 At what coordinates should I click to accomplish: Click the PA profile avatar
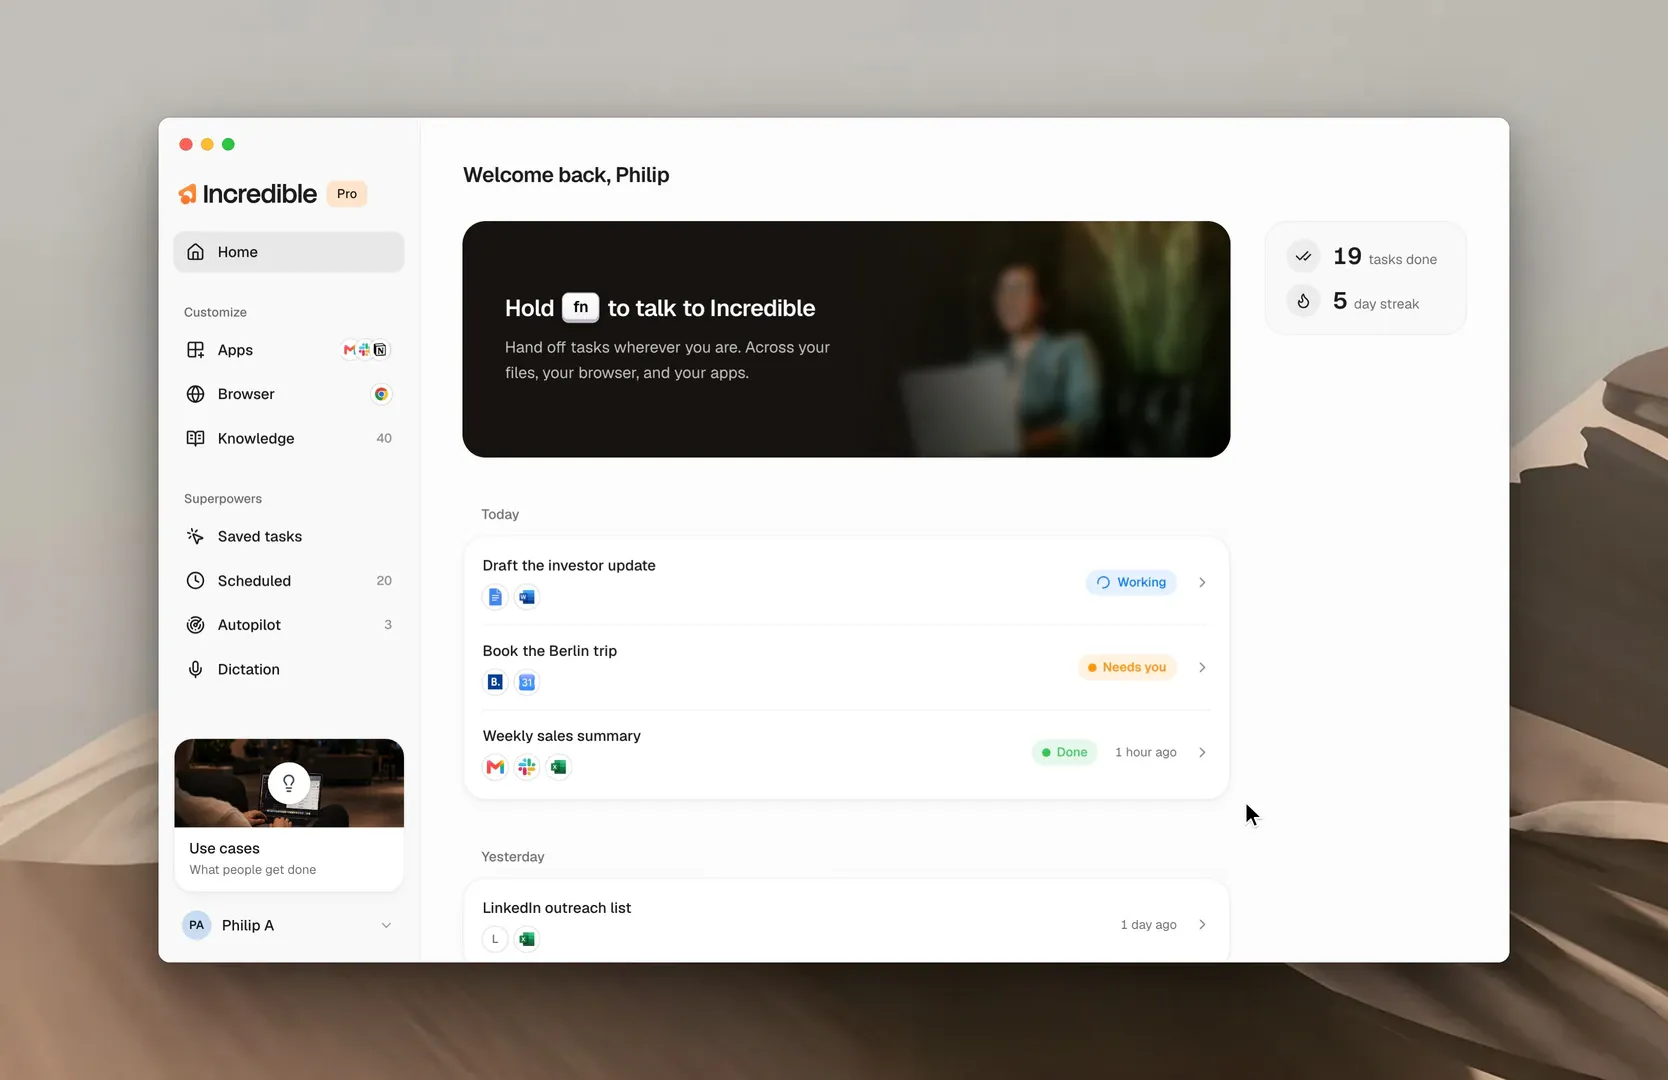pos(197,925)
